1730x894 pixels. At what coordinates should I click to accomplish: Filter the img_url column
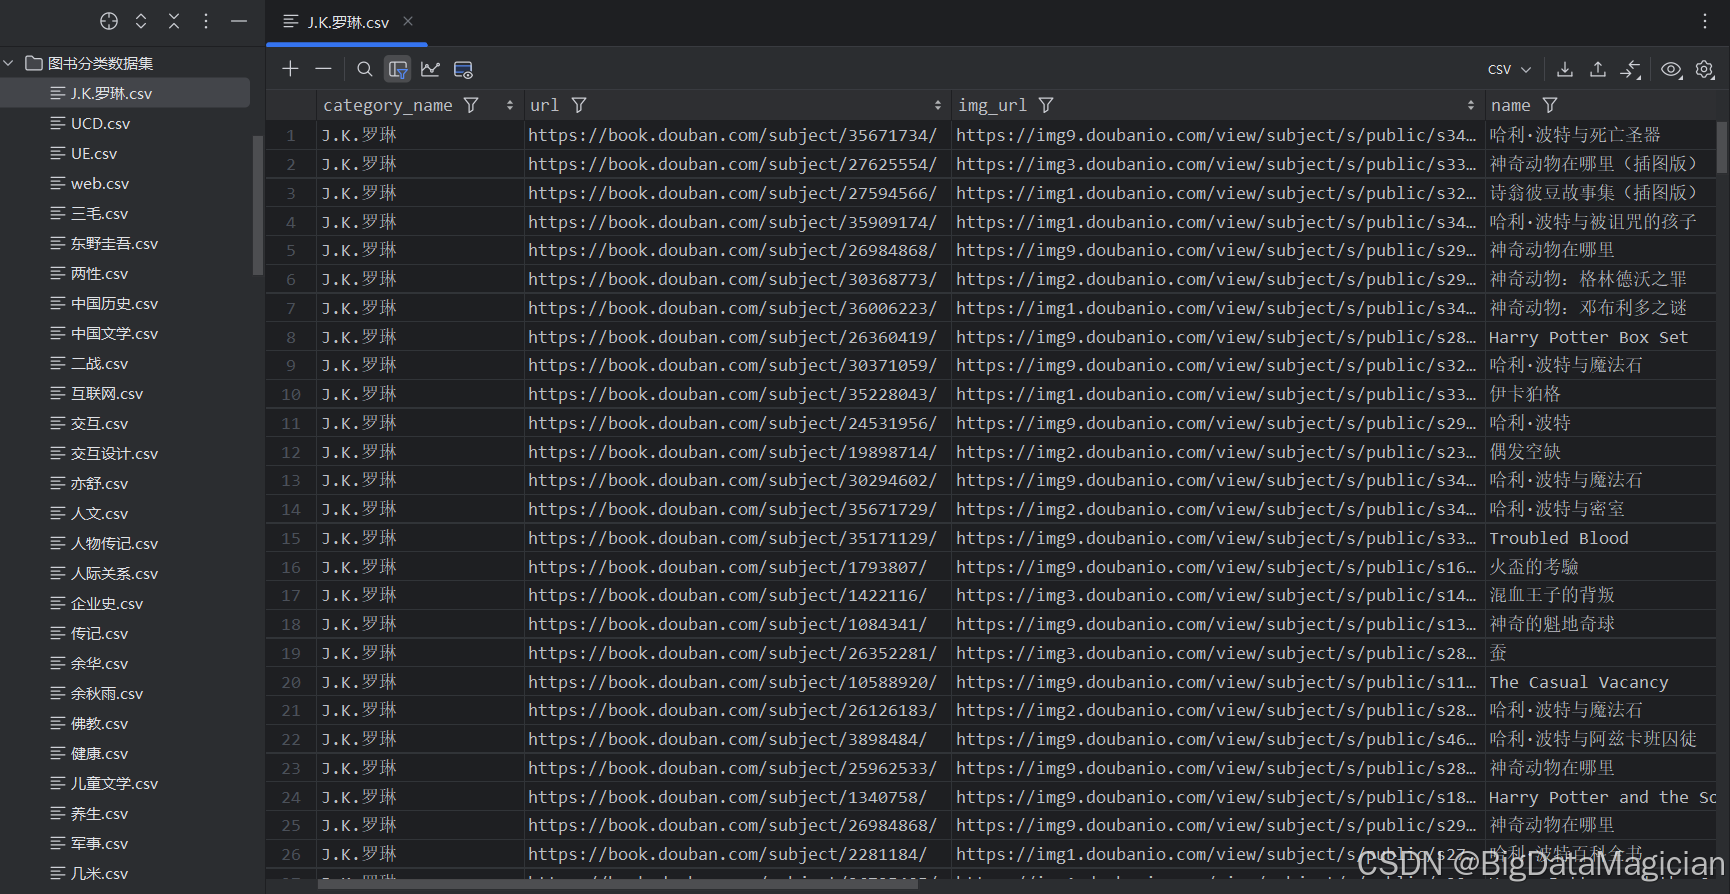(1046, 105)
